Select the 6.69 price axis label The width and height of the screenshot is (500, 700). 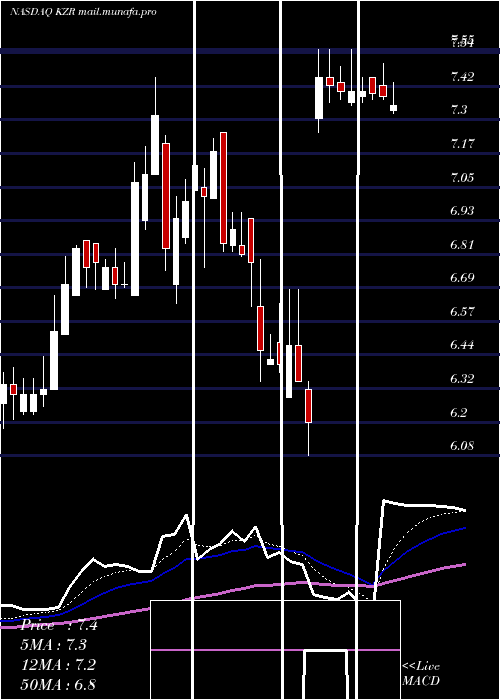(x=462, y=278)
